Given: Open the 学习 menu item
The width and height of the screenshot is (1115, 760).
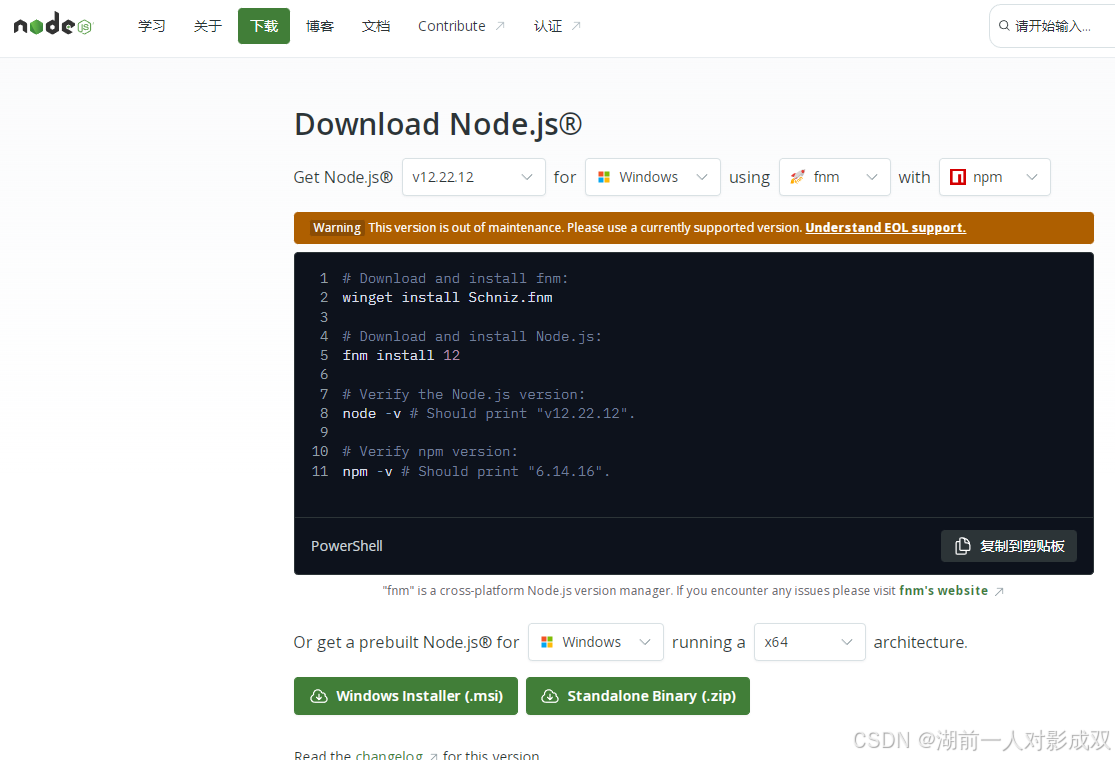Looking at the screenshot, I should (151, 26).
